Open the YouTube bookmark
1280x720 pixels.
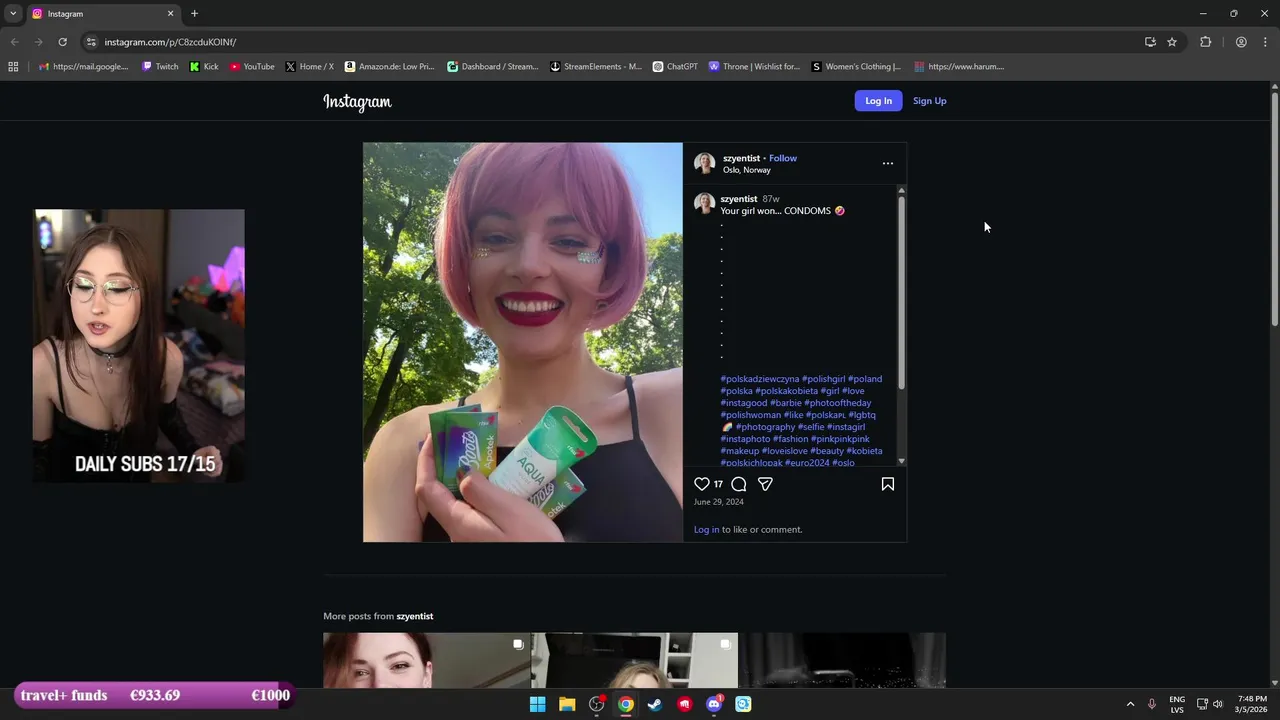point(252,67)
